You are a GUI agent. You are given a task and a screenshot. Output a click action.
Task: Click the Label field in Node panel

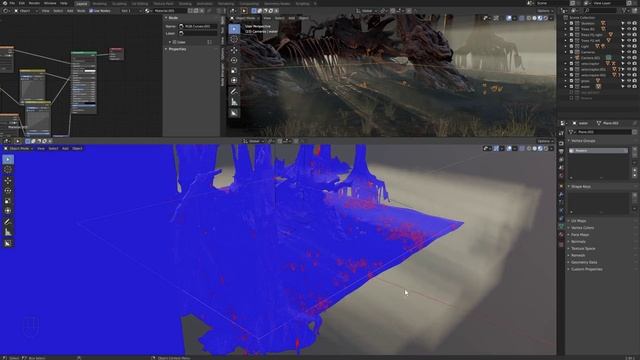pyautogui.click(x=198, y=33)
